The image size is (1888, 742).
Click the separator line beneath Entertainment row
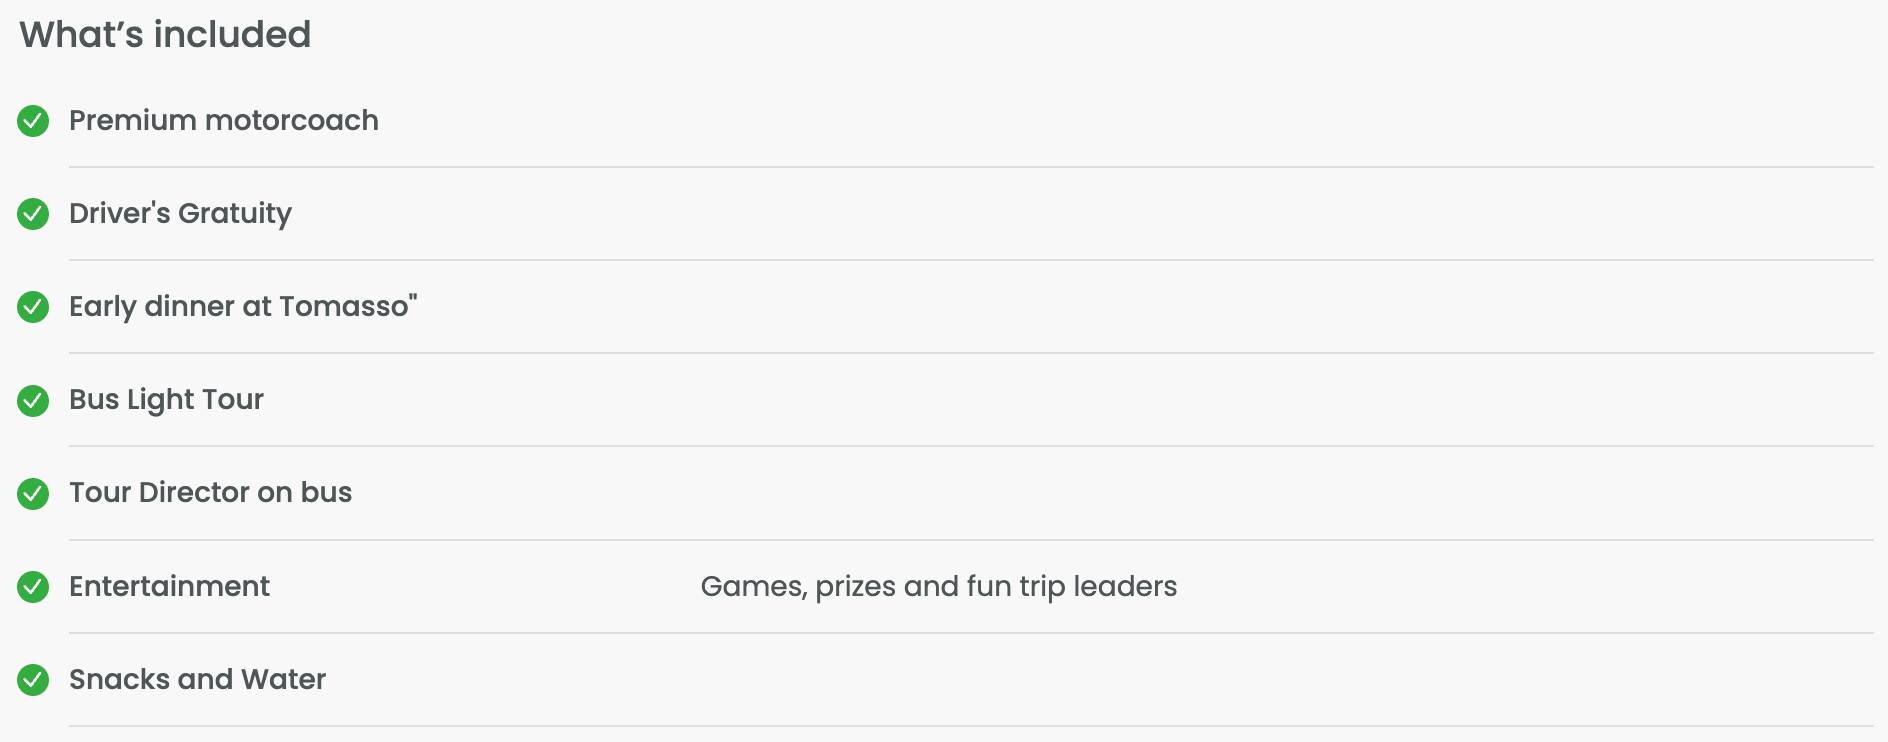[970, 633]
